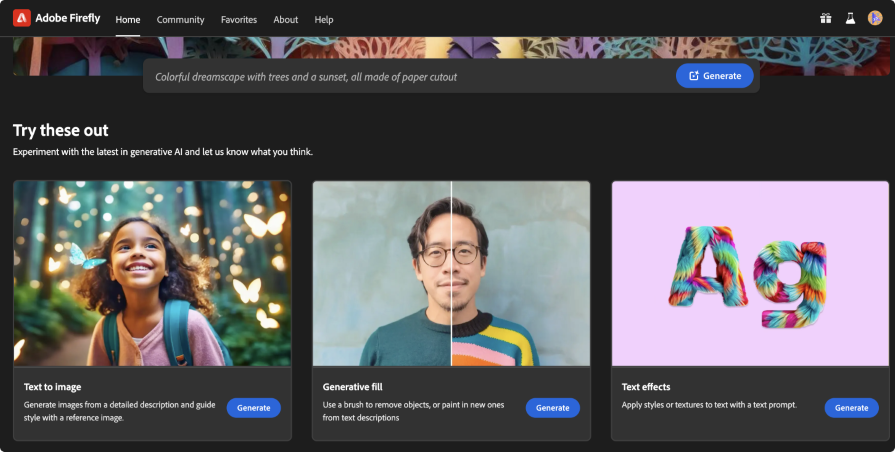Open the user profile avatar
895x452 pixels.
[874, 18]
